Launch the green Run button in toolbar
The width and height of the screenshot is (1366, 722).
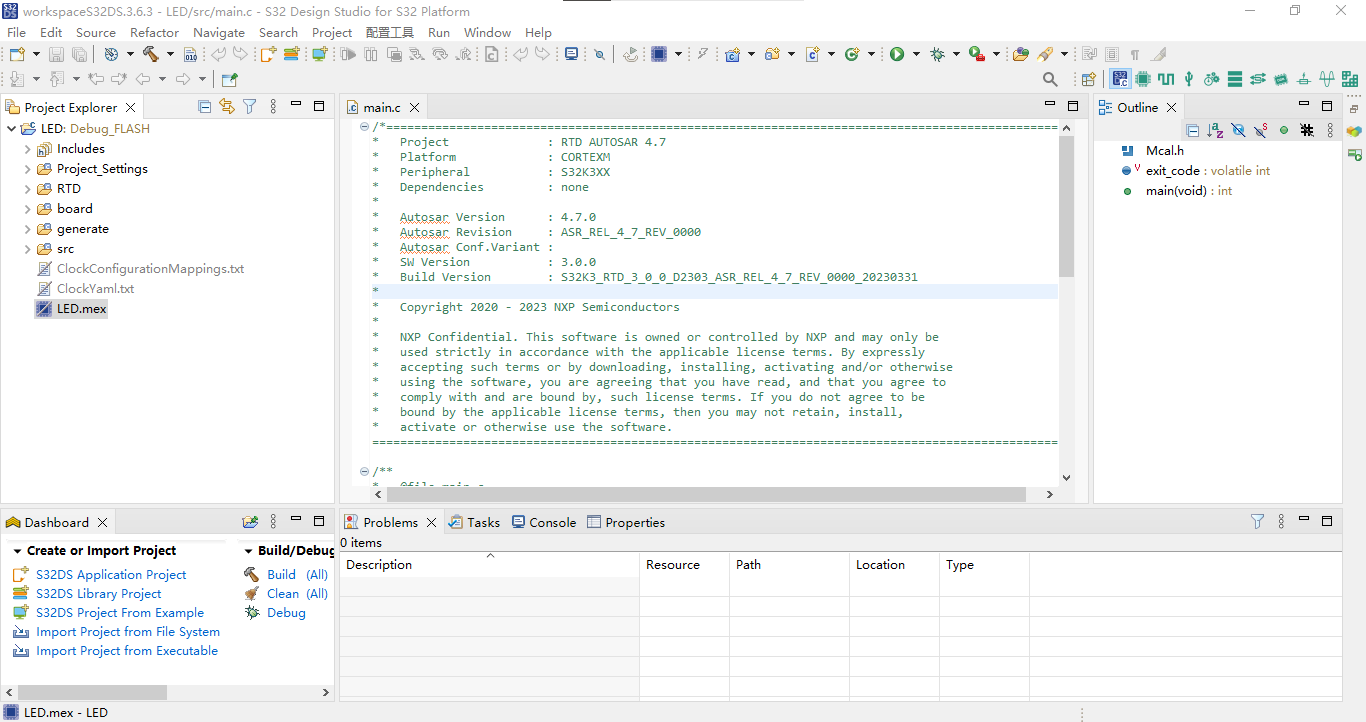[x=897, y=54]
